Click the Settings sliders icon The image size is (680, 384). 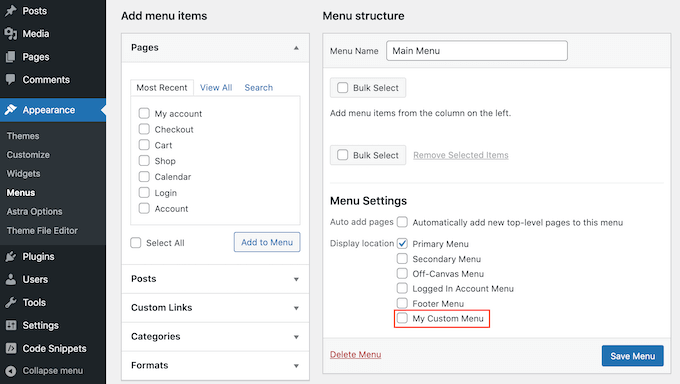pos(11,325)
